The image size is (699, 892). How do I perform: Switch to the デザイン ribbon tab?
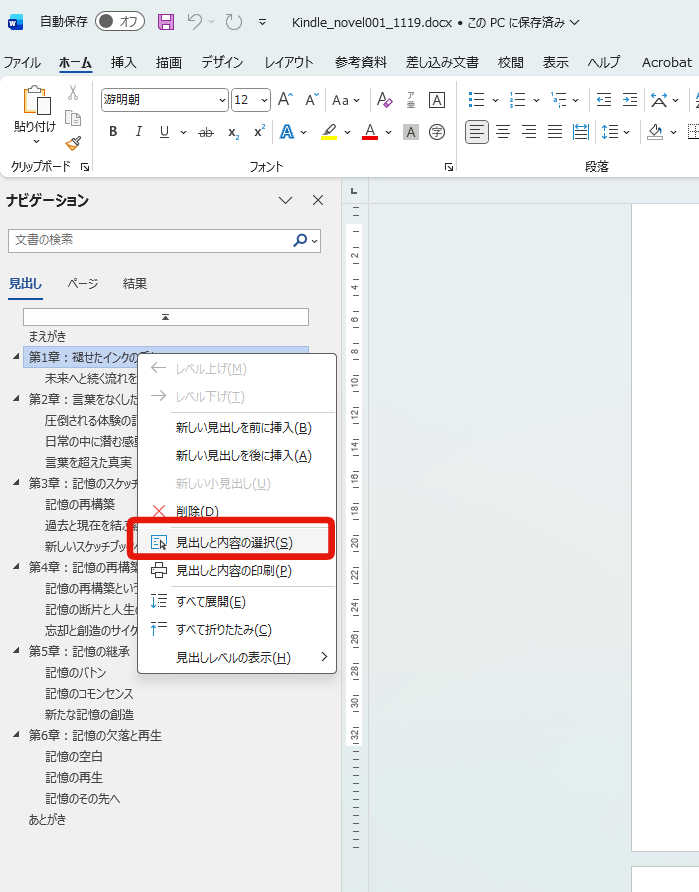pyautogui.click(x=222, y=62)
